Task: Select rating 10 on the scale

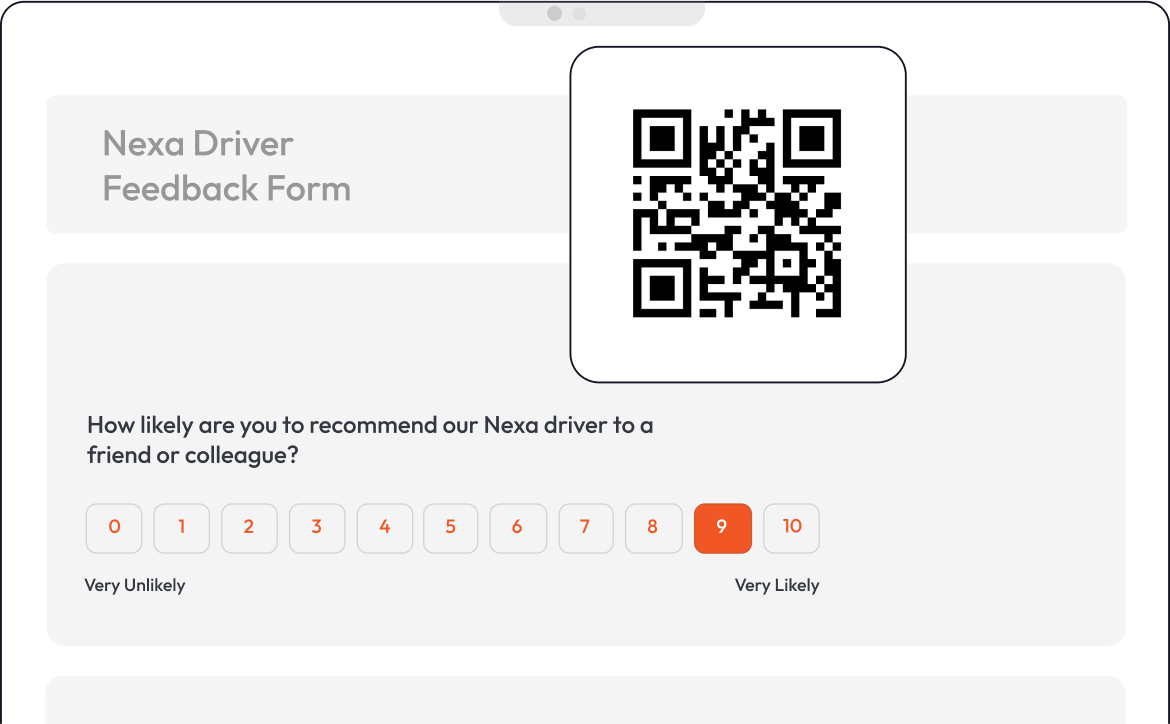Action: point(792,528)
